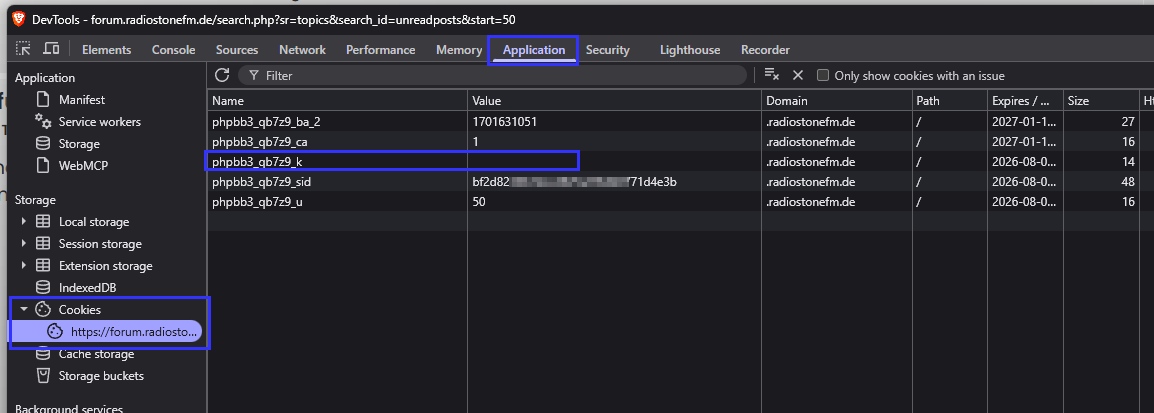Image resolution: width=1154 pixels, height=413 pixels.
Task: Click the phpbb3_qb7z9_u value 50
Action: (x=478, y=201)
